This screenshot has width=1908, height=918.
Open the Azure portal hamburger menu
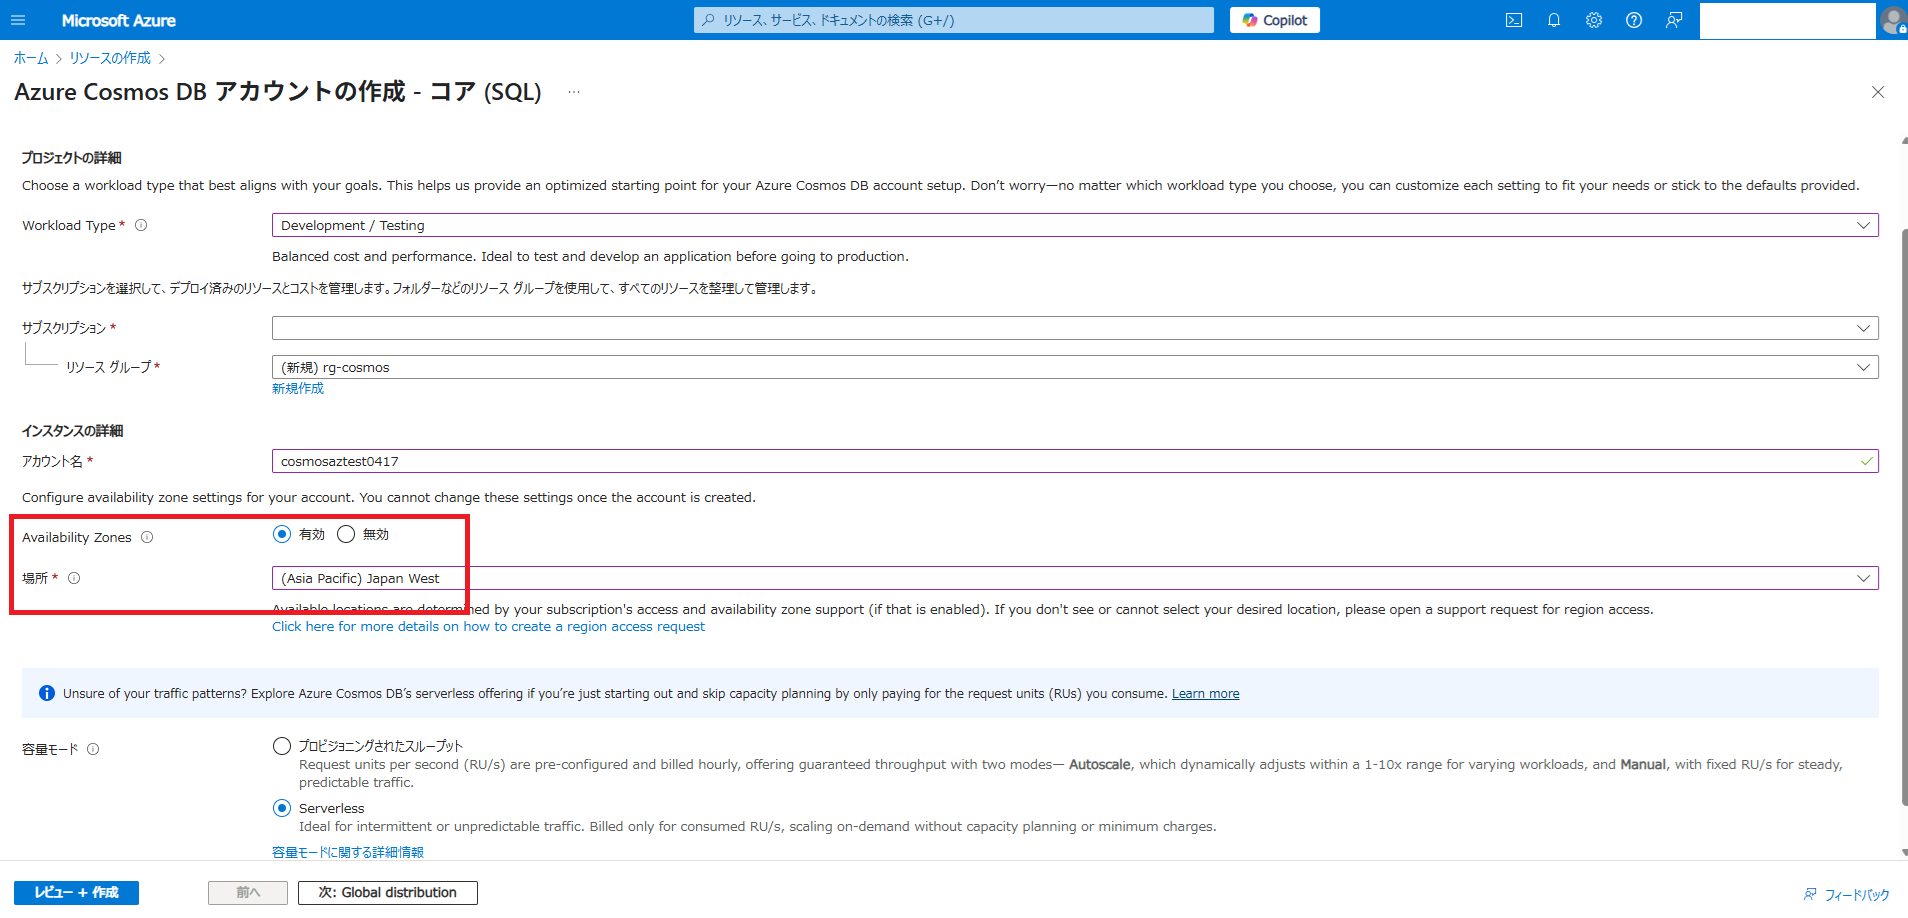tap(18, 20)
